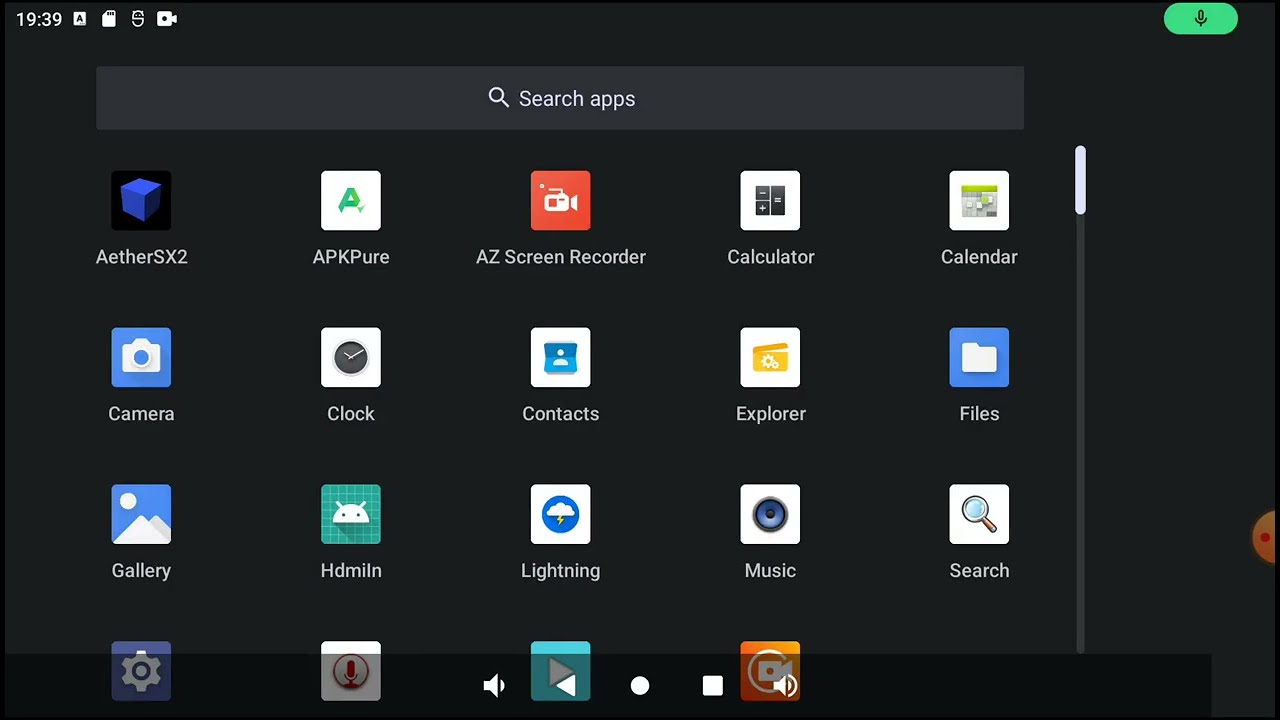Launch the Files app
The width and height of the screenshot is (1280, 720).
click(x=979, y=358)
